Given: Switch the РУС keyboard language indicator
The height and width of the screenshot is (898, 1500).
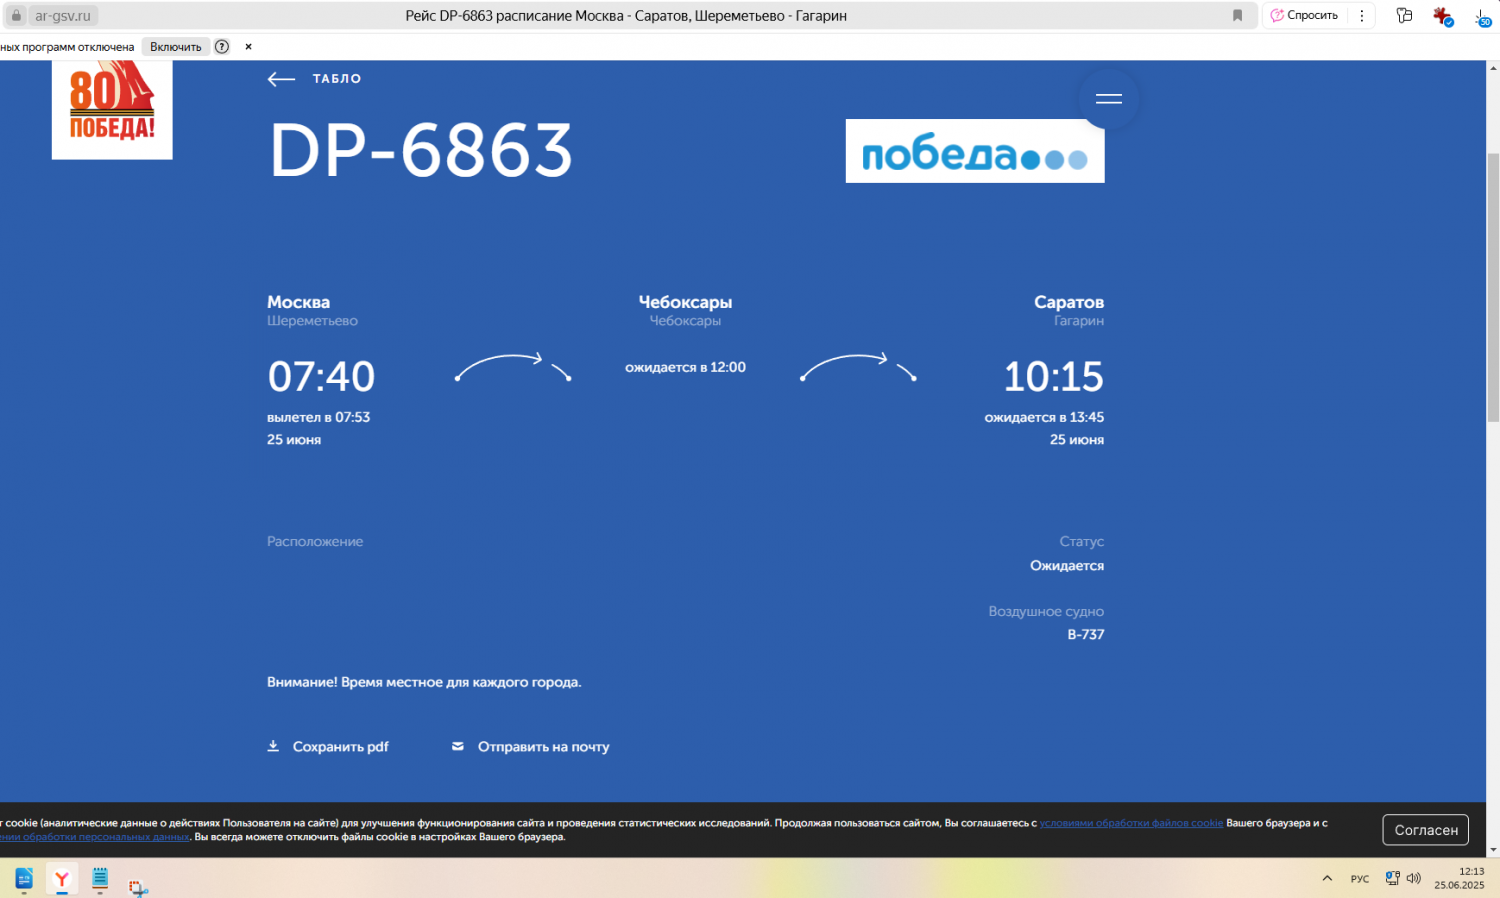Looking at the screenshot, I should (1360, 879).
